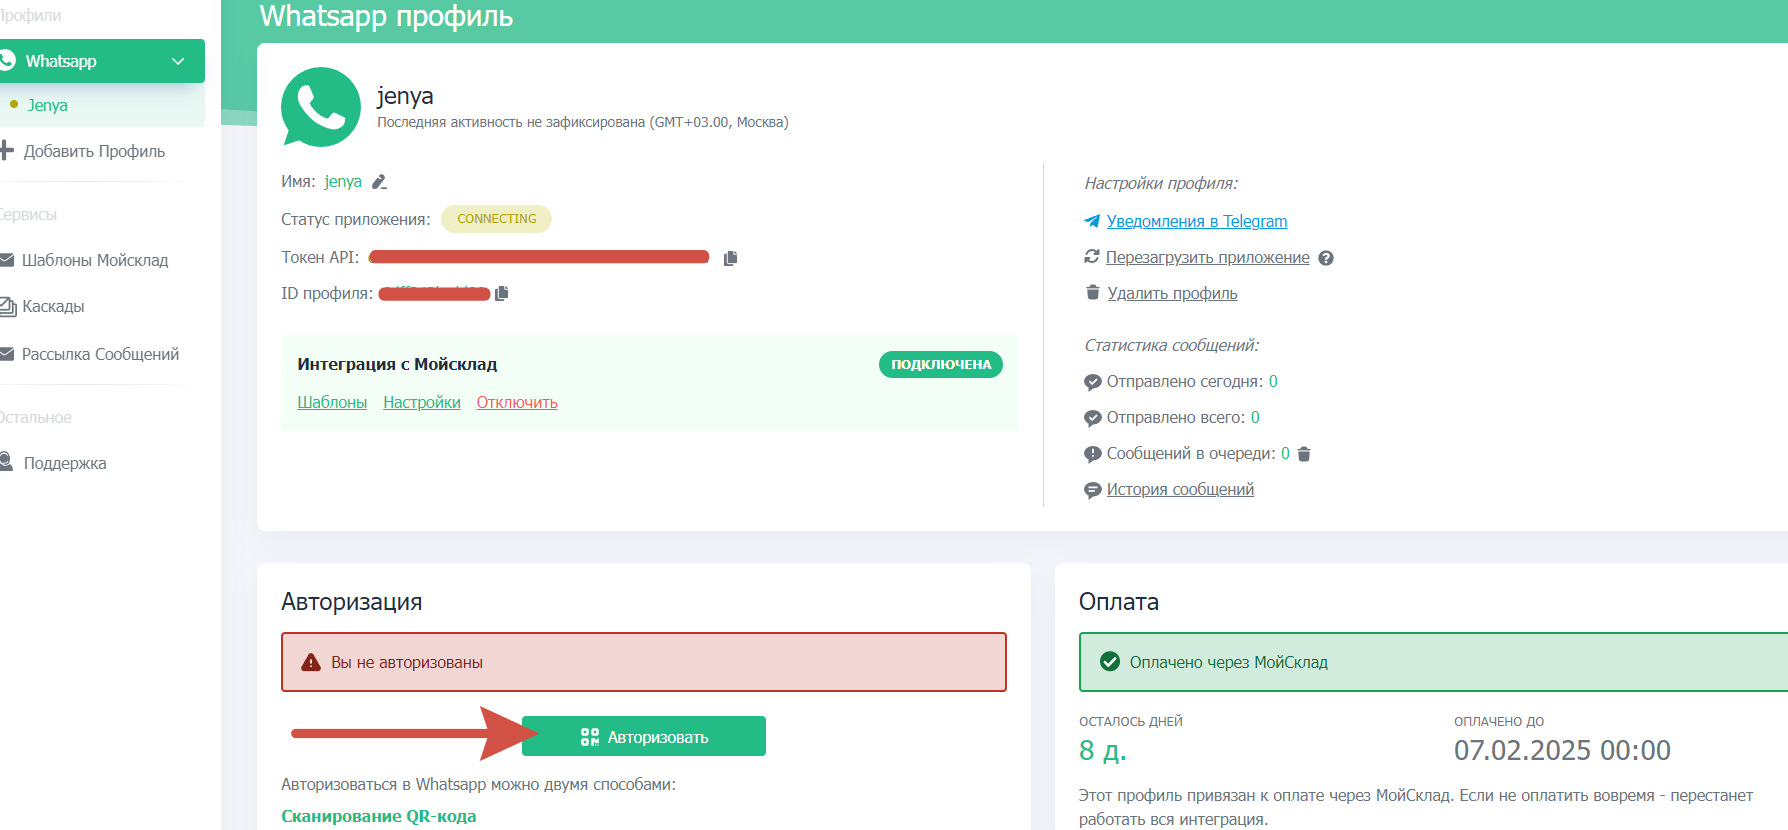1788x830 pixels.
Task: Open integration Настройки link
Action: click(421, 402)
